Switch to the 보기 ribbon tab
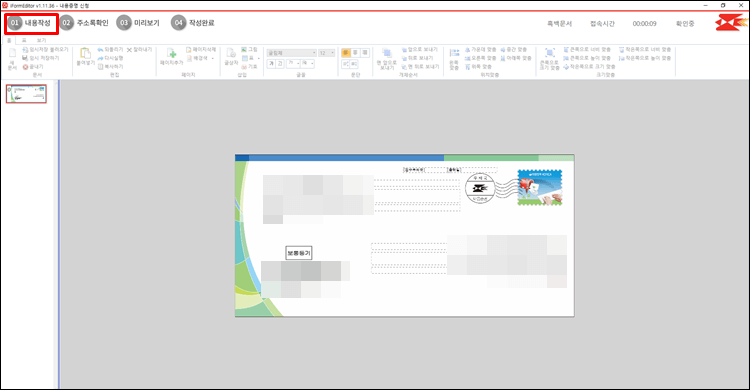 42,41
